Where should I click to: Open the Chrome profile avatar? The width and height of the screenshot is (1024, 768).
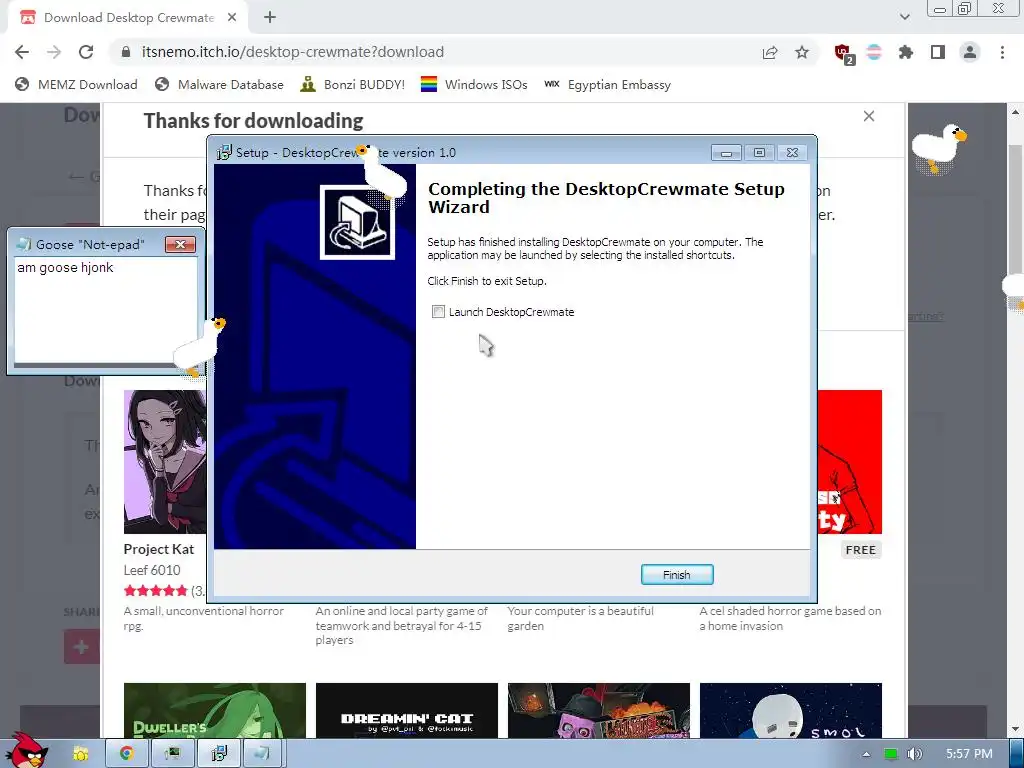pyautogui.click(x=970, y=52)
